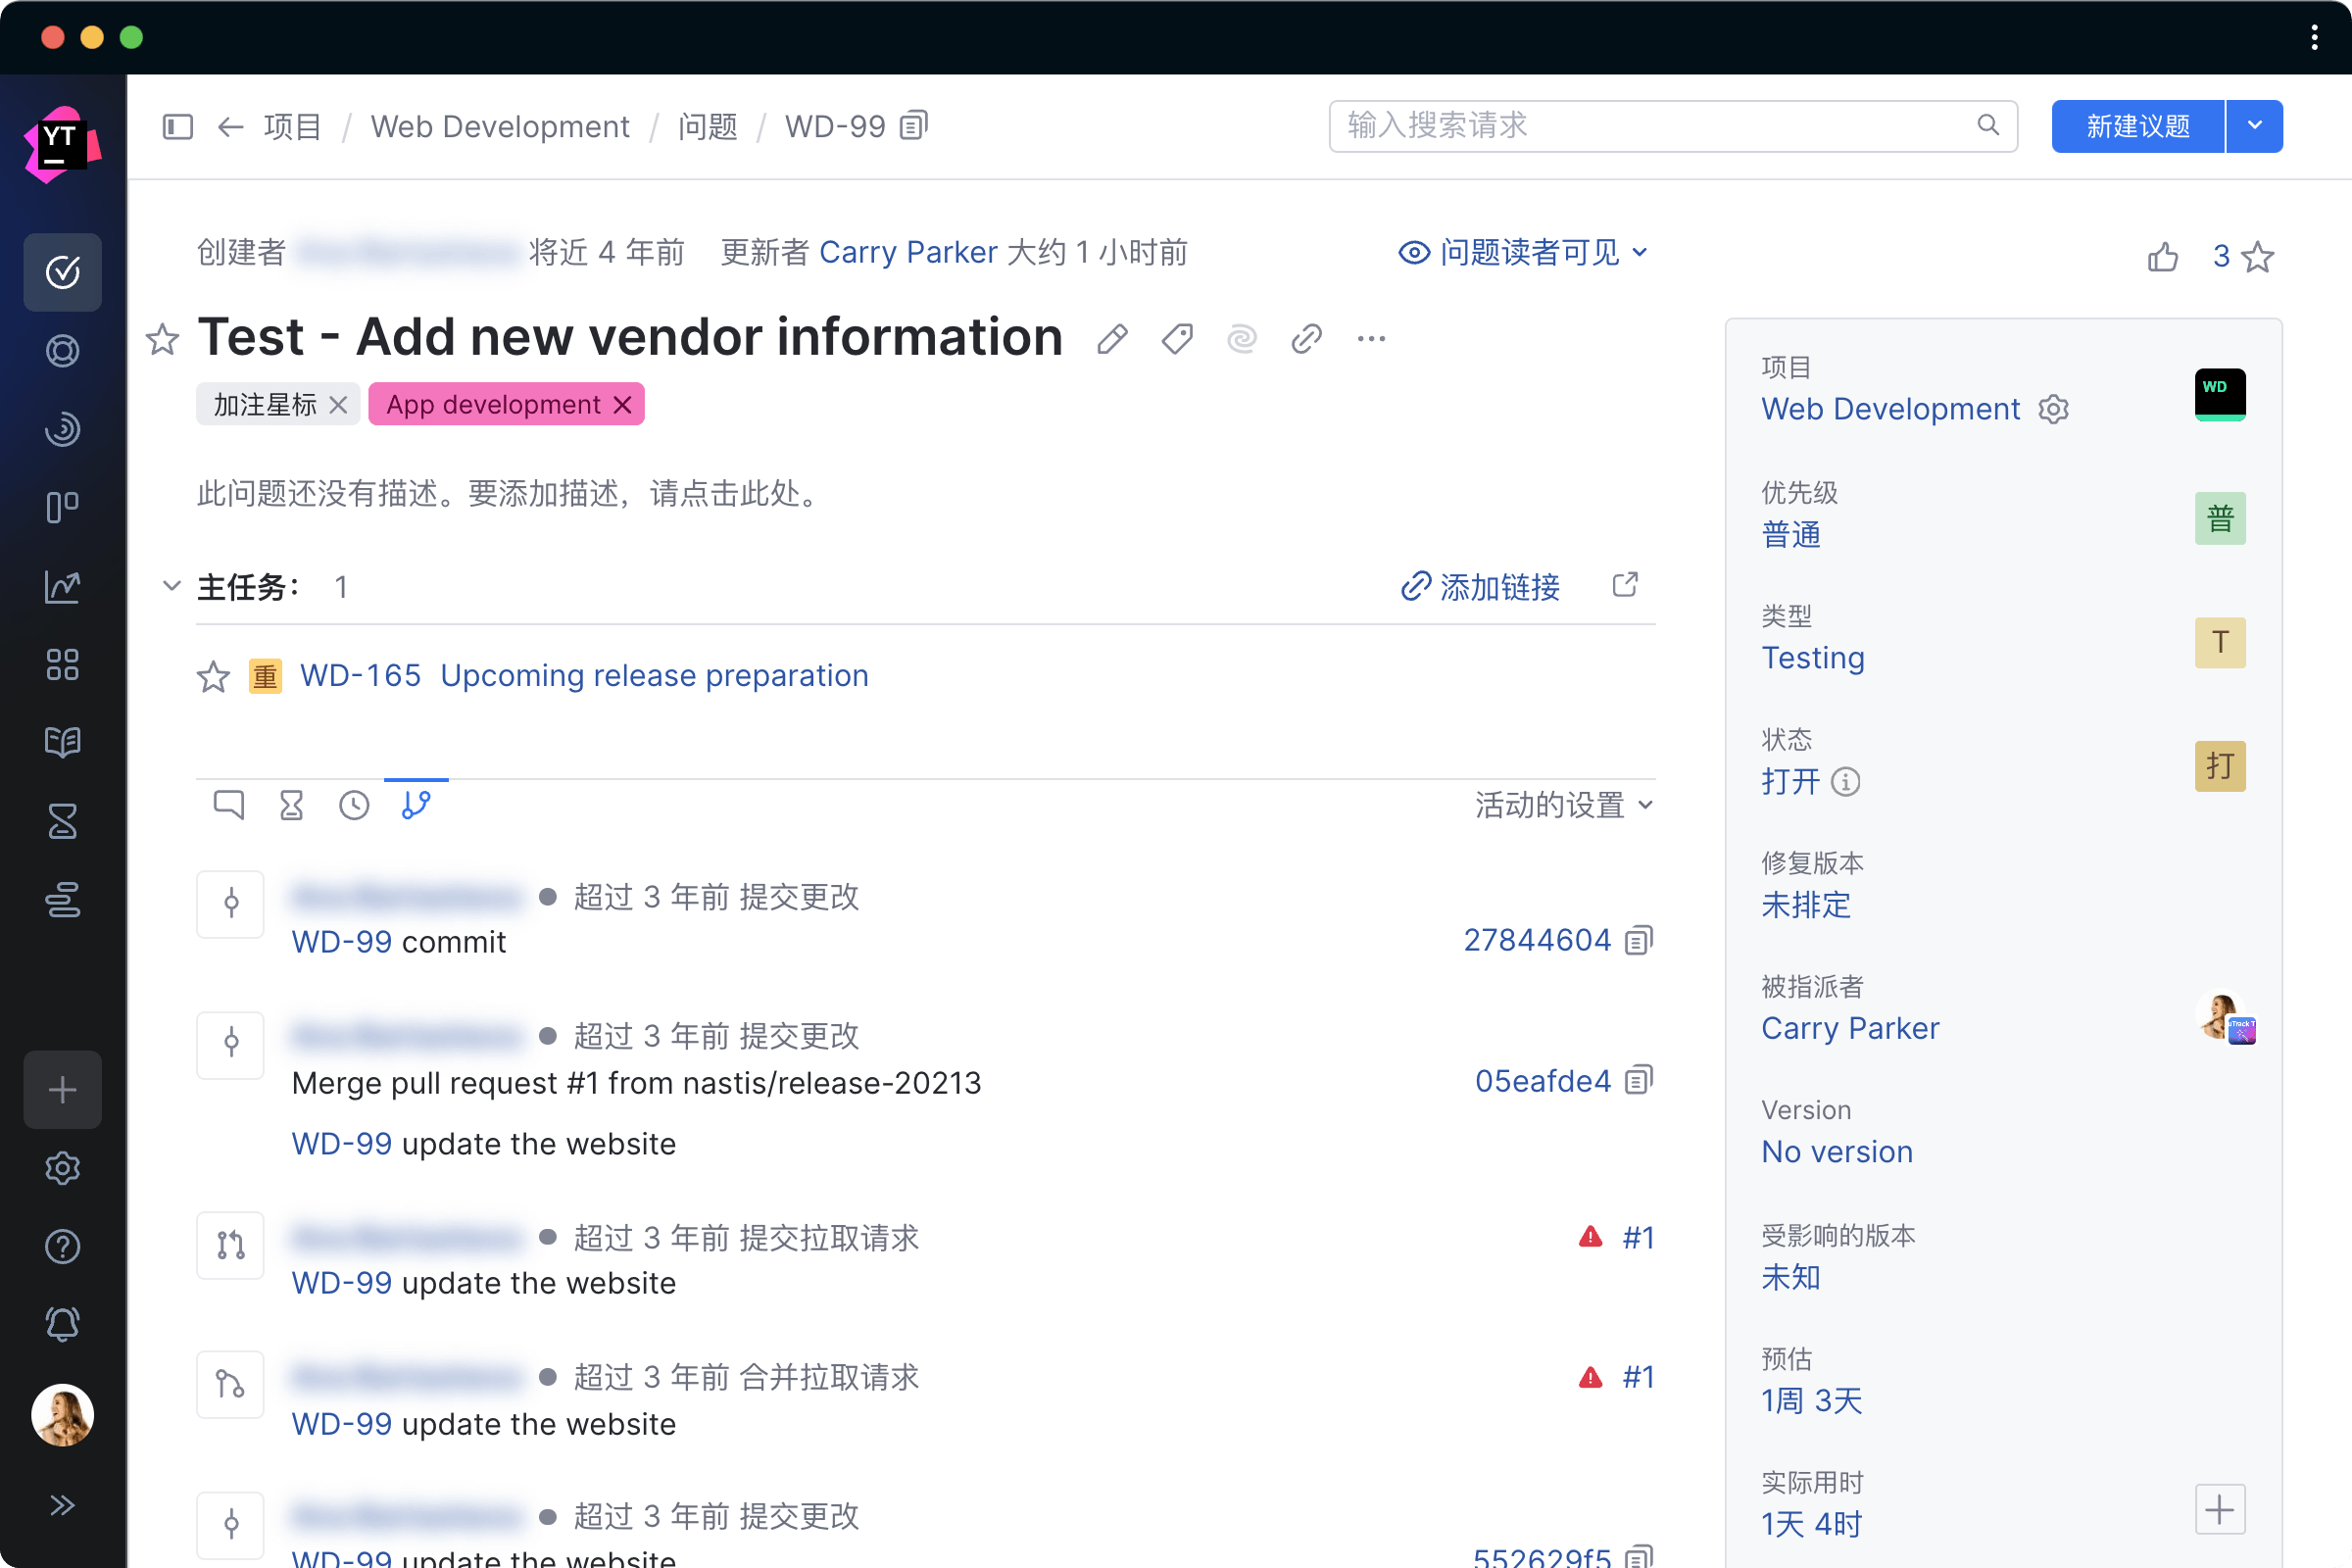Switch to the history clock activity tab

[x=354, y=805]
